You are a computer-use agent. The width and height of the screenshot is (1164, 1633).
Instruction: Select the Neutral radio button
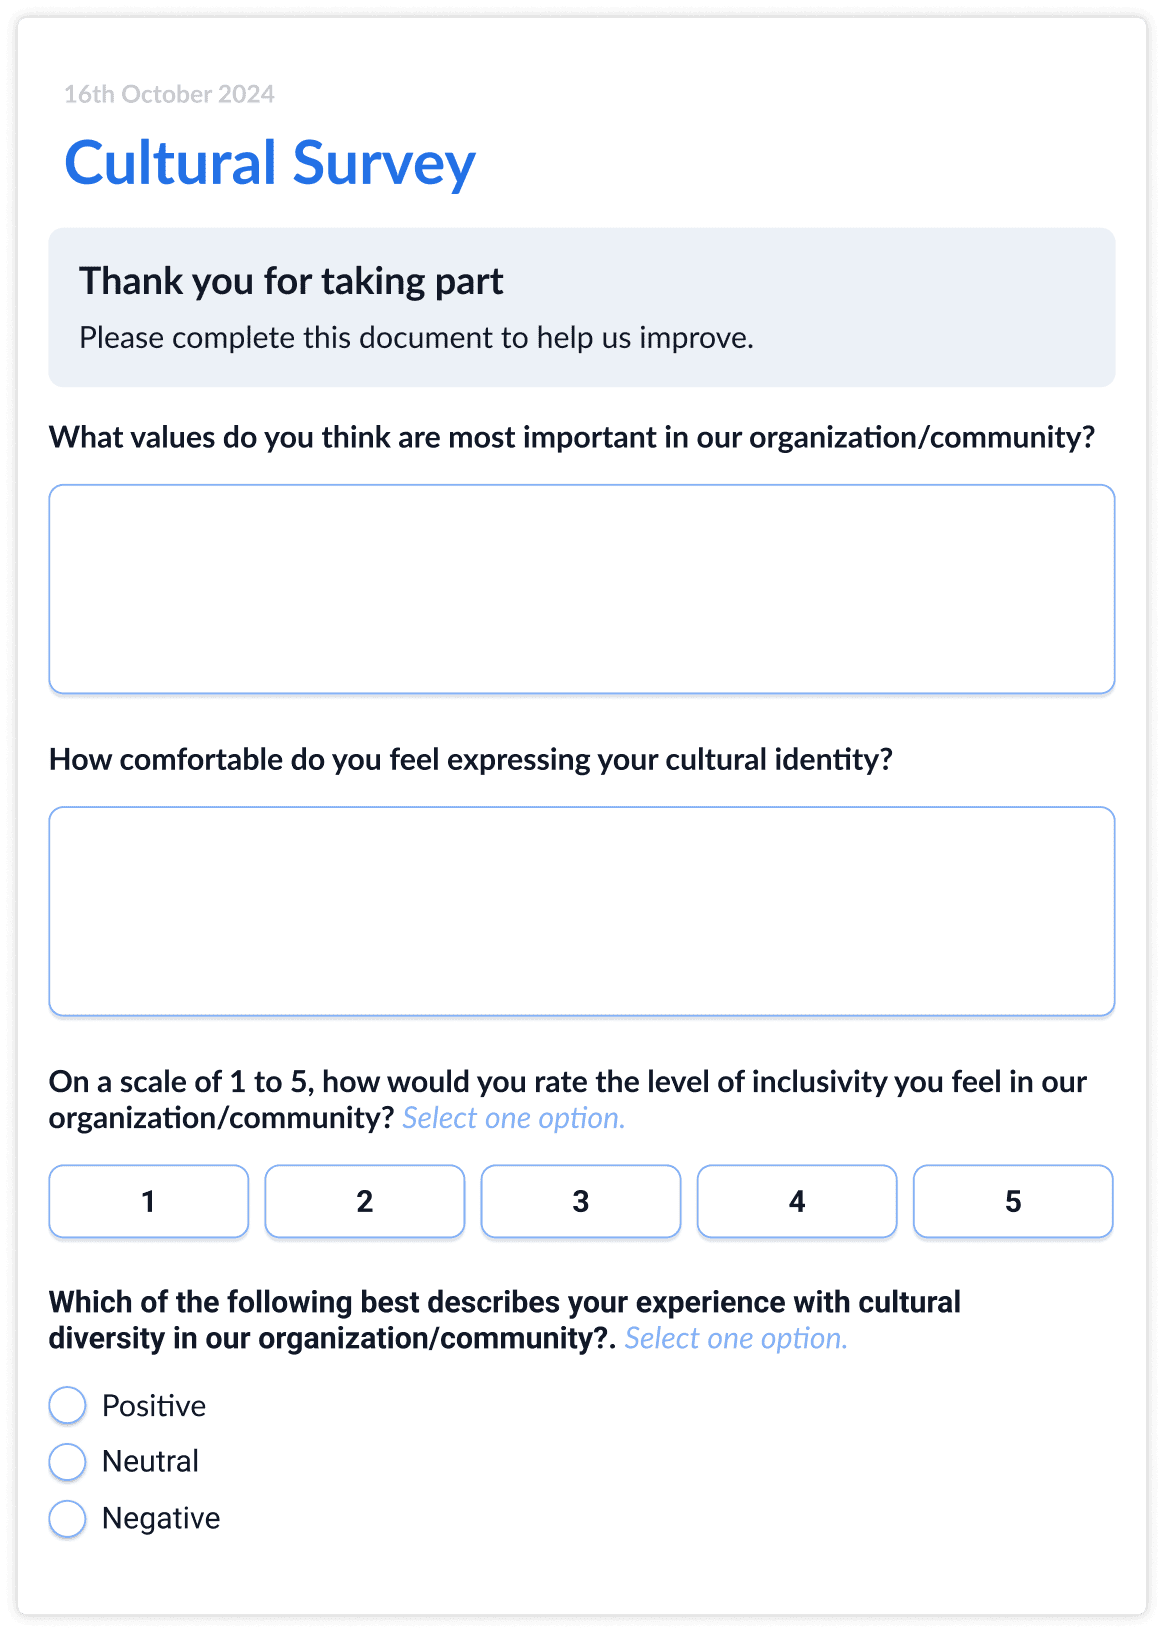[x=66, y=1461]
